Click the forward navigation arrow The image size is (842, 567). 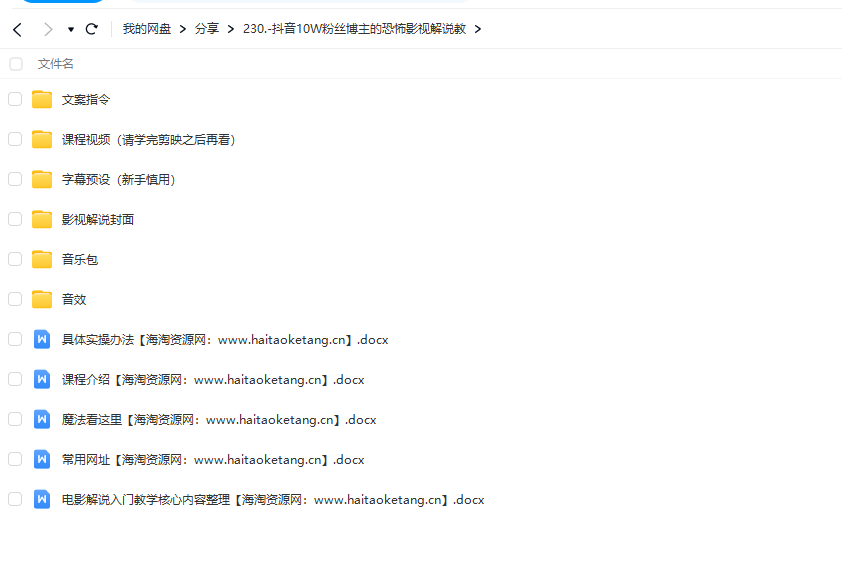pyautogui.click(x=47, y=30)
